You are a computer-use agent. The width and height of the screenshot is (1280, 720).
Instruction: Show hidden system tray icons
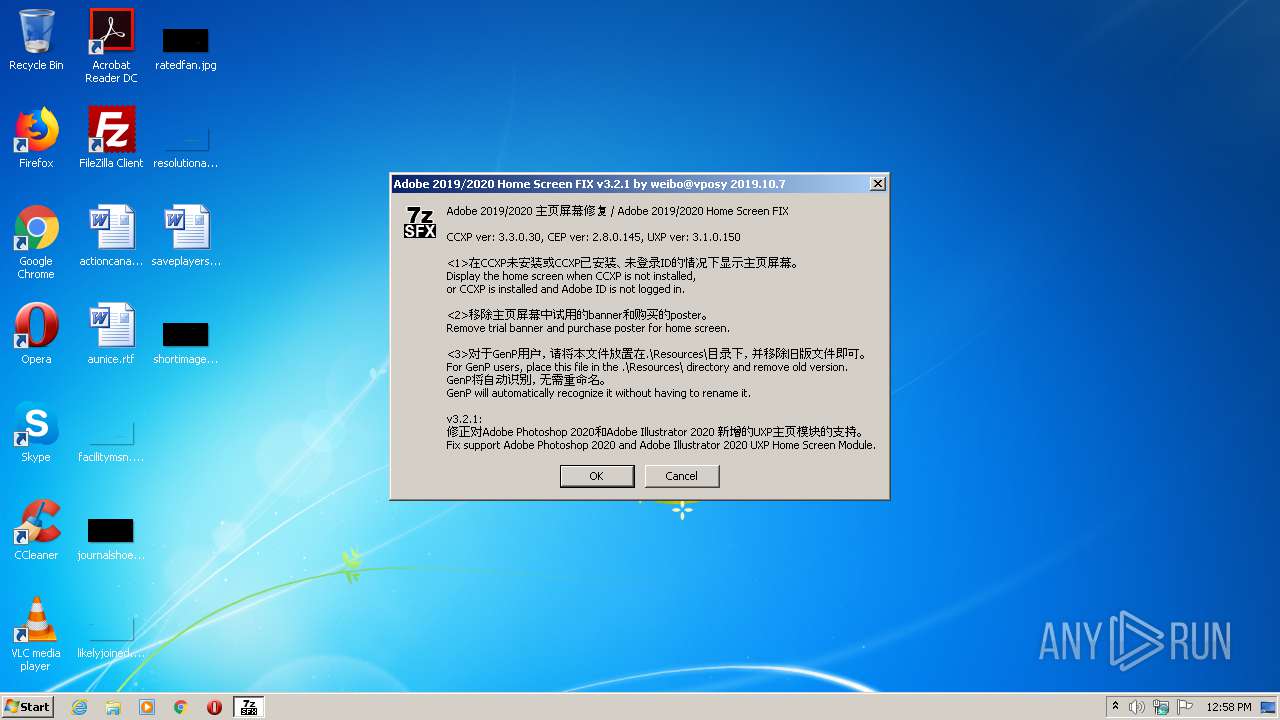click(1115, 707)
